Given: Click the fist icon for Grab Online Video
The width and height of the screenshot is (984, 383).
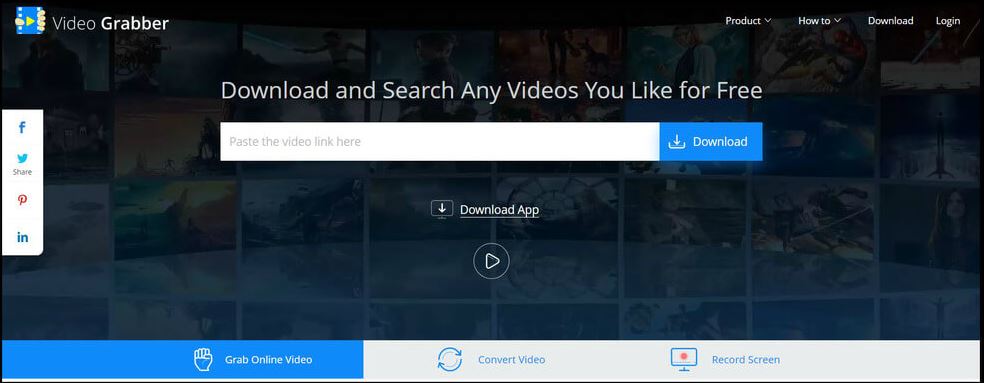Looking at the screenshot, I should [203, 360].
